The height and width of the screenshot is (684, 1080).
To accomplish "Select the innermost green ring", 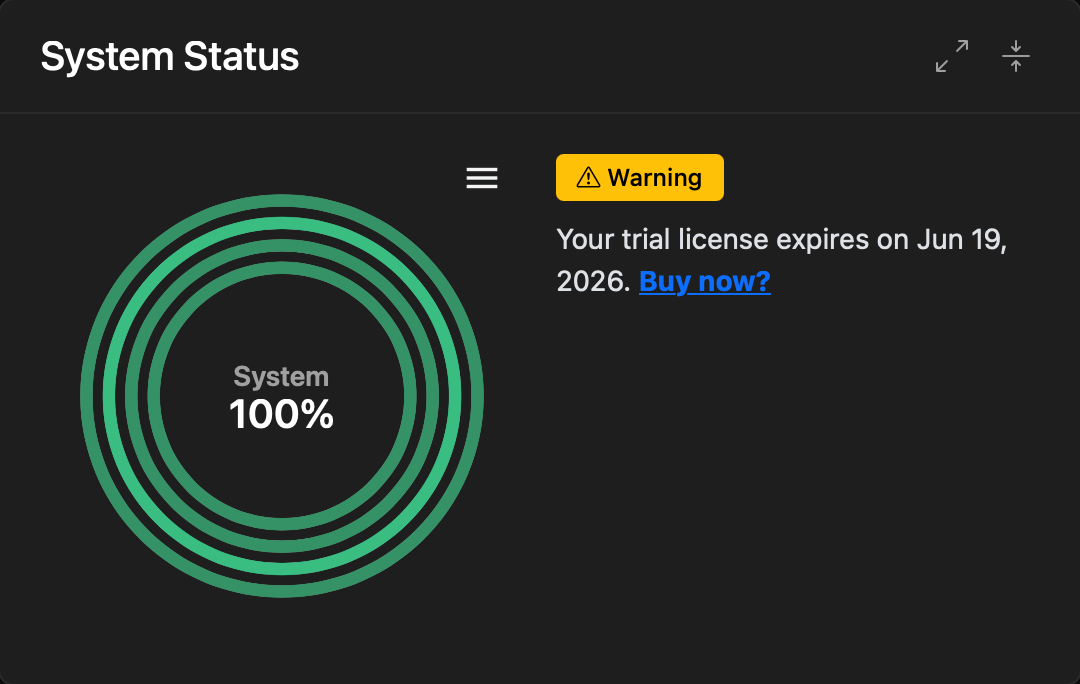I will (282, 268).
